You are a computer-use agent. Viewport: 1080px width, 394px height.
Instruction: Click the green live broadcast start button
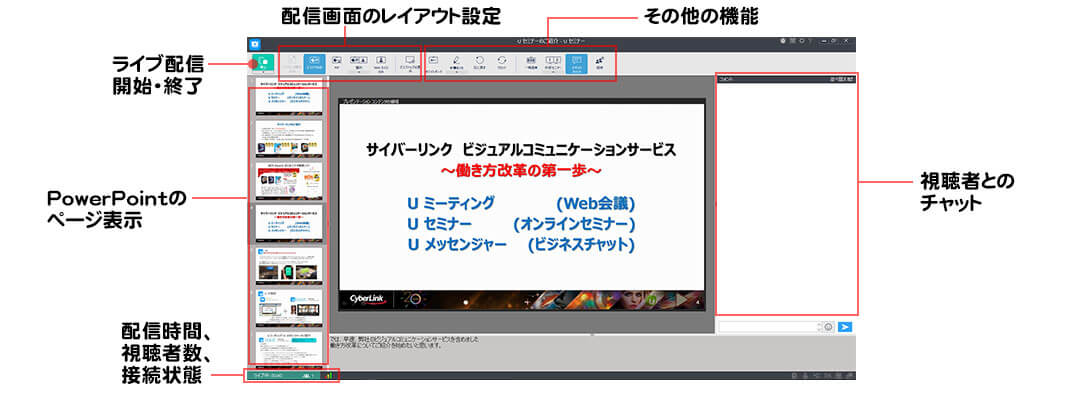(x=263, y=63)
